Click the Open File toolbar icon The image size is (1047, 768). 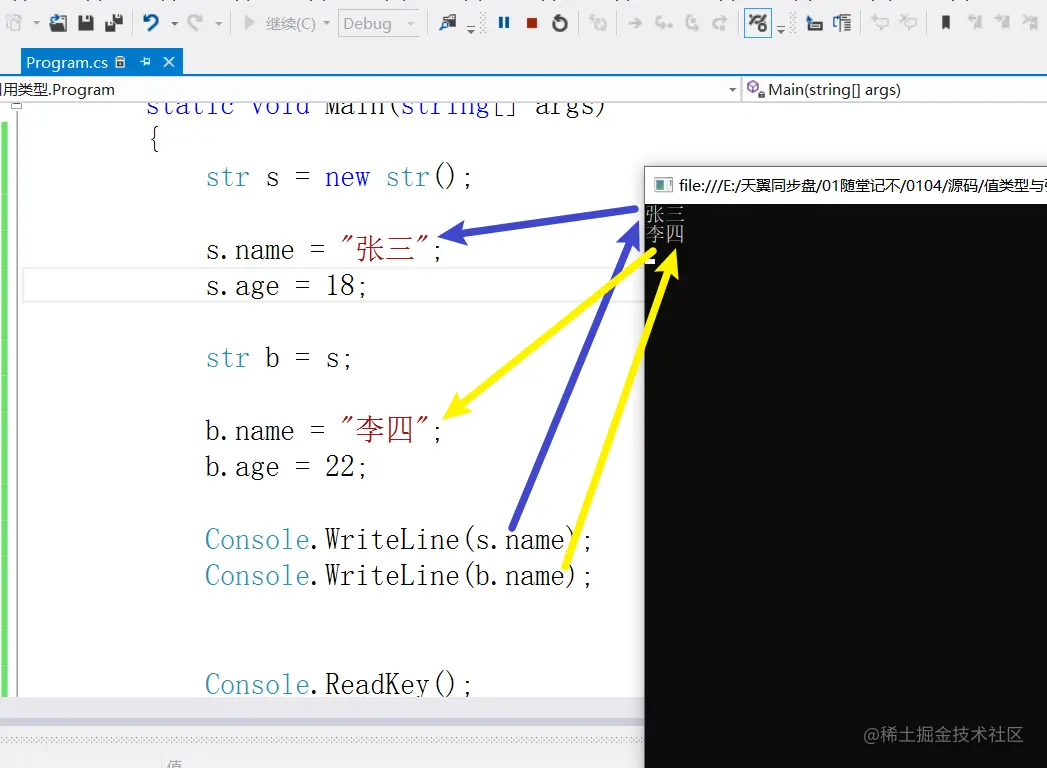click(58, 23)
